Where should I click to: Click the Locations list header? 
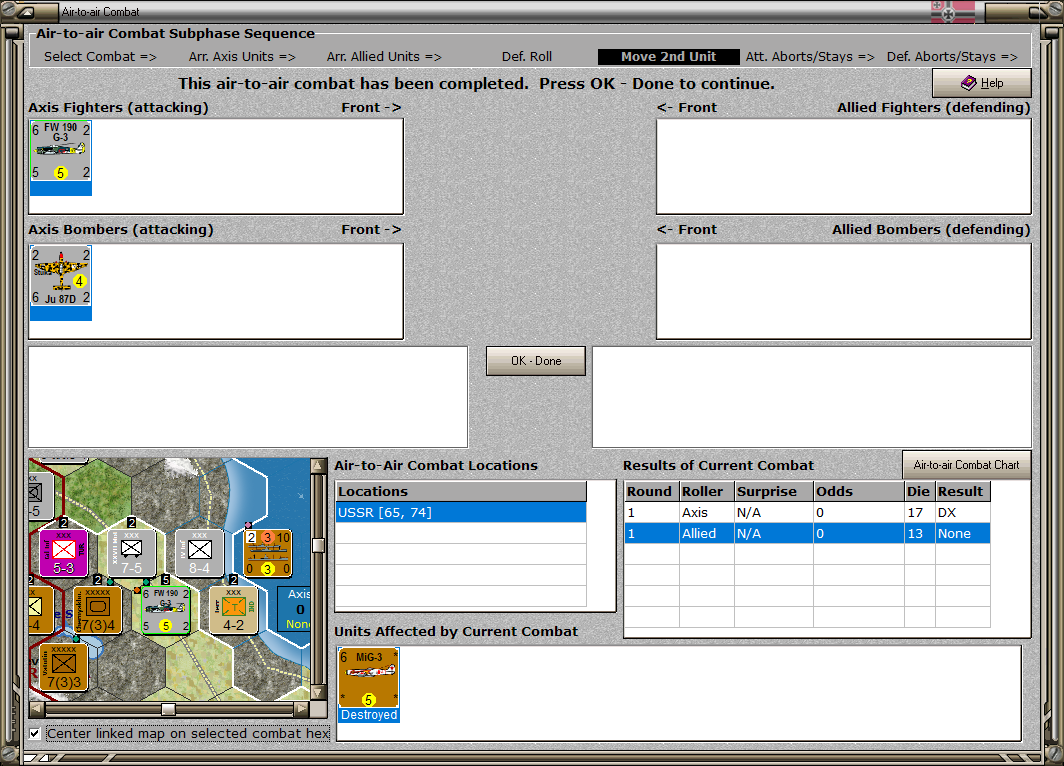(461, 491)
